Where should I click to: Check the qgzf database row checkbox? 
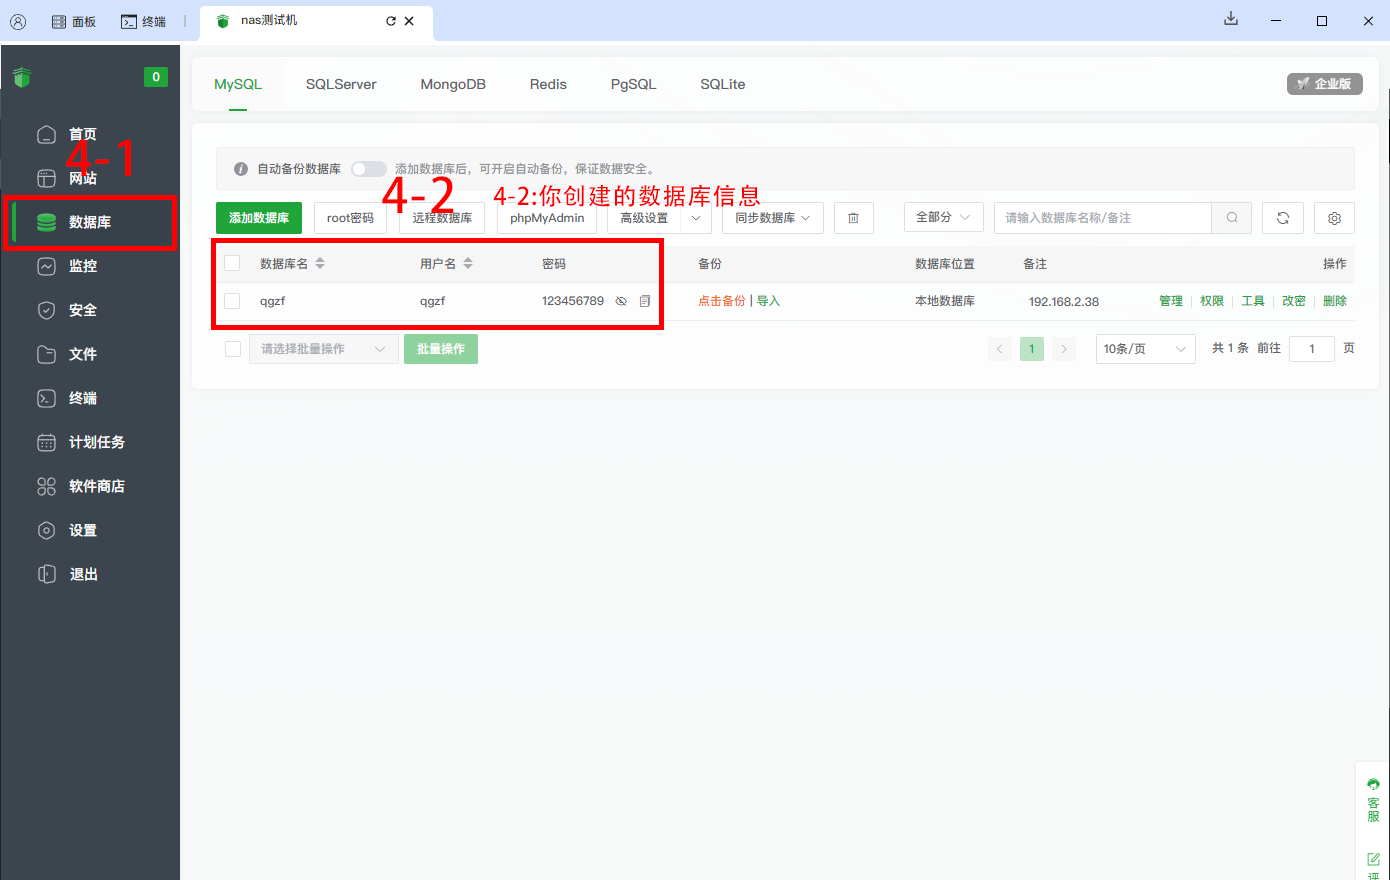click(x=232, y=301)
